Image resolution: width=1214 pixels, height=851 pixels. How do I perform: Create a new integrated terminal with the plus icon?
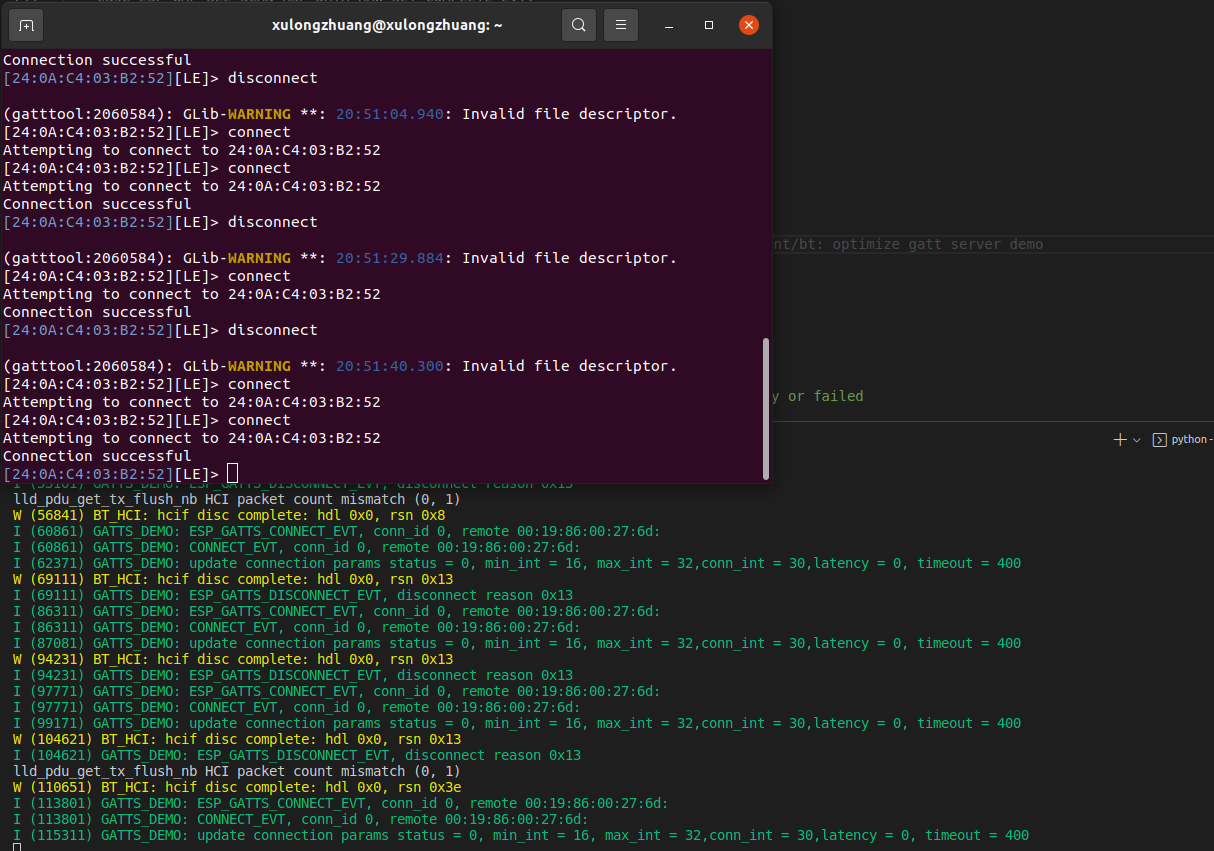[x=1119, y=439]
